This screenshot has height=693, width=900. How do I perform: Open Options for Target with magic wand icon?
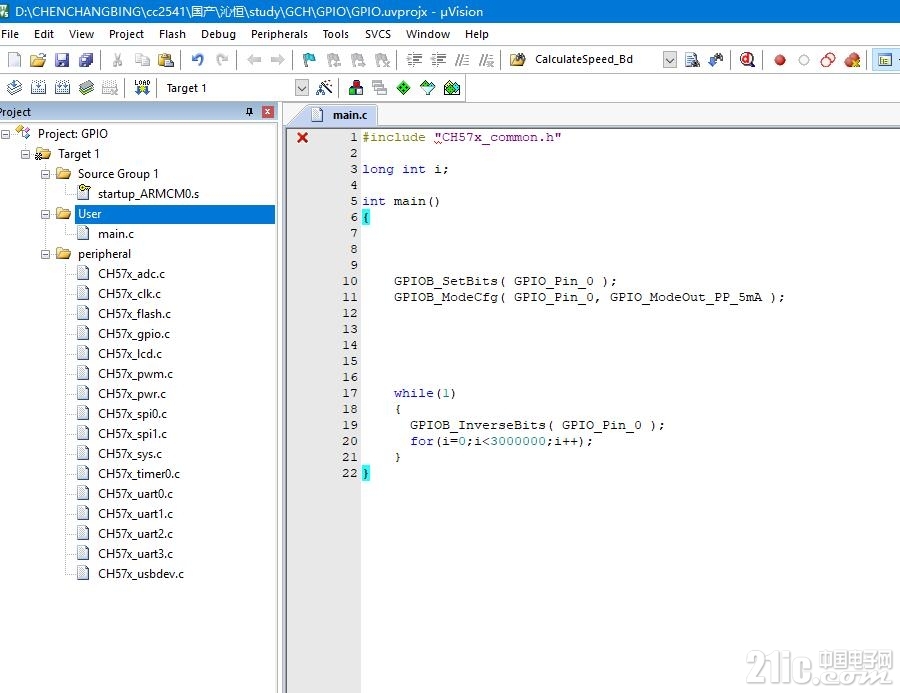[324, 87]
